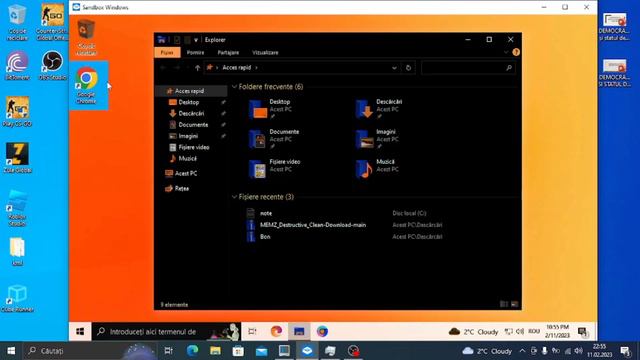This screenshot has height=360, width=640.
Task: Open host Recycle Bin desktop icon
Action: (17, 22)
